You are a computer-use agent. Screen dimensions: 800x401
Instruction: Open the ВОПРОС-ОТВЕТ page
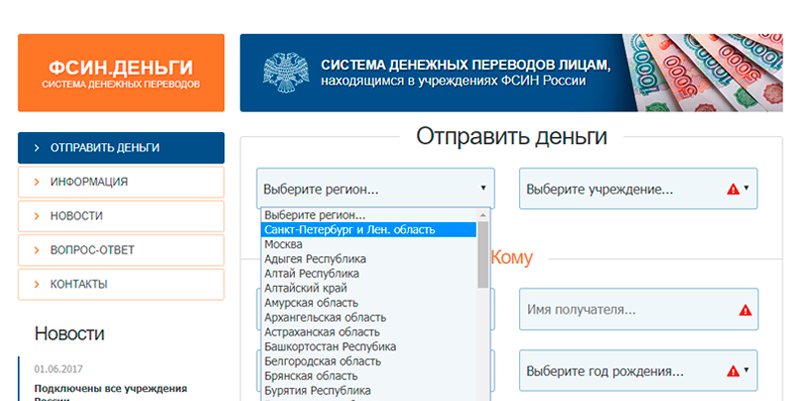coord(121,250)
